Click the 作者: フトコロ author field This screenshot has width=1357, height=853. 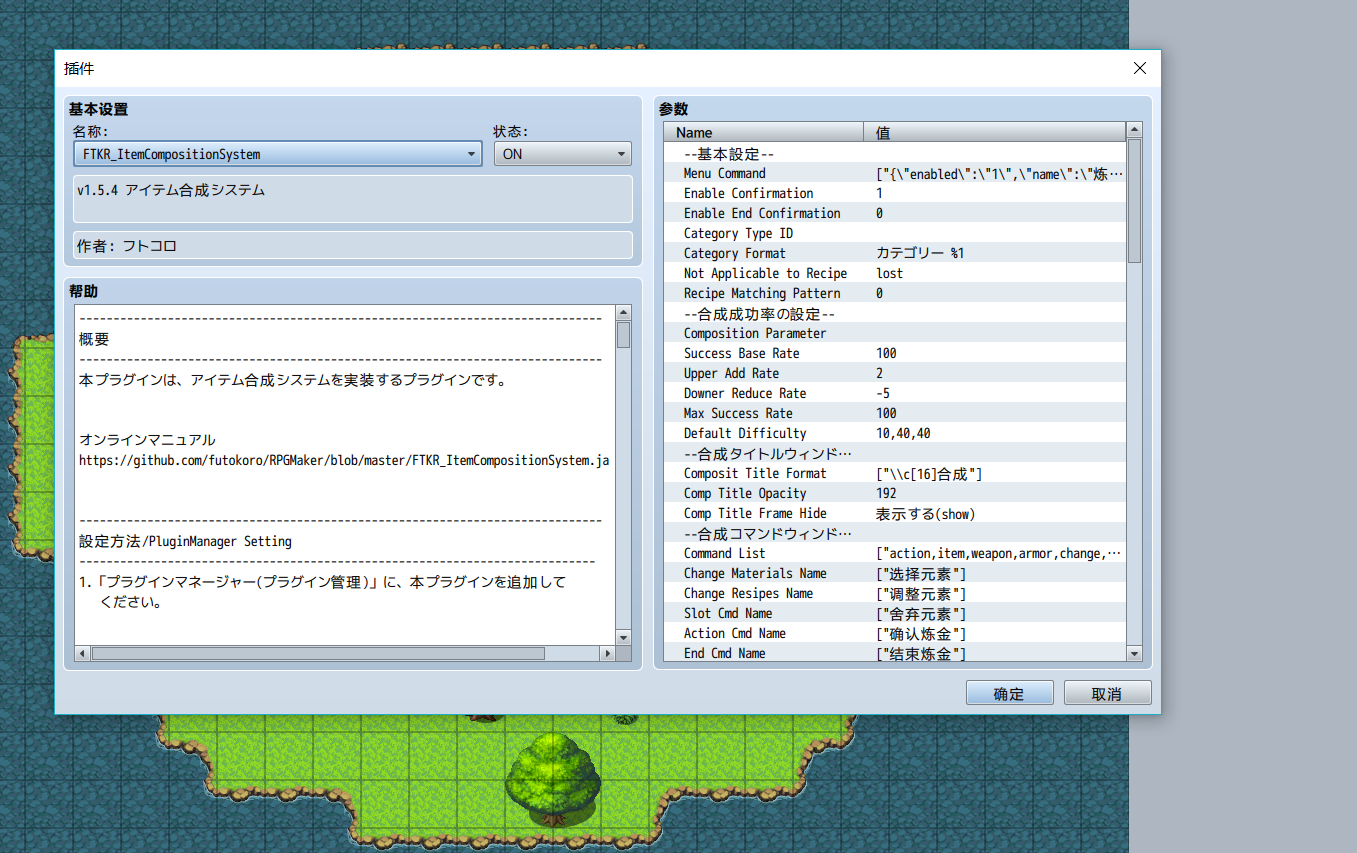coord(353,245)
